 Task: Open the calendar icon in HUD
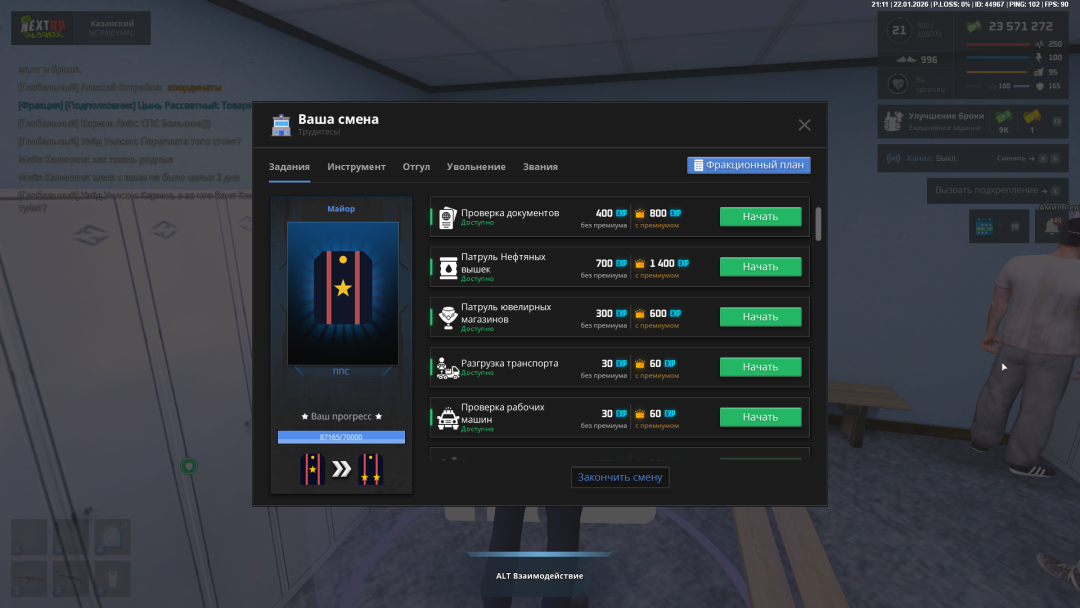pyautogui.click(x=984, y=227)
